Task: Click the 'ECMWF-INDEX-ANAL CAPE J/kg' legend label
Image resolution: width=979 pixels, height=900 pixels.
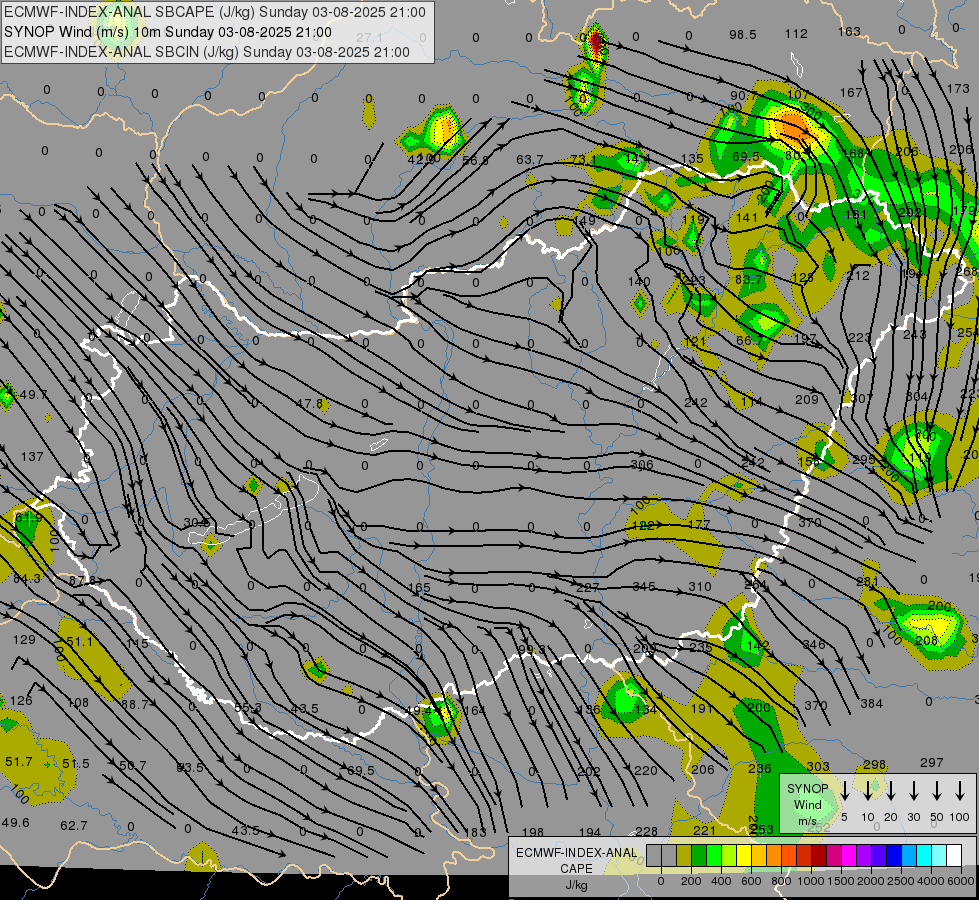Action: (x=576, y=869)
